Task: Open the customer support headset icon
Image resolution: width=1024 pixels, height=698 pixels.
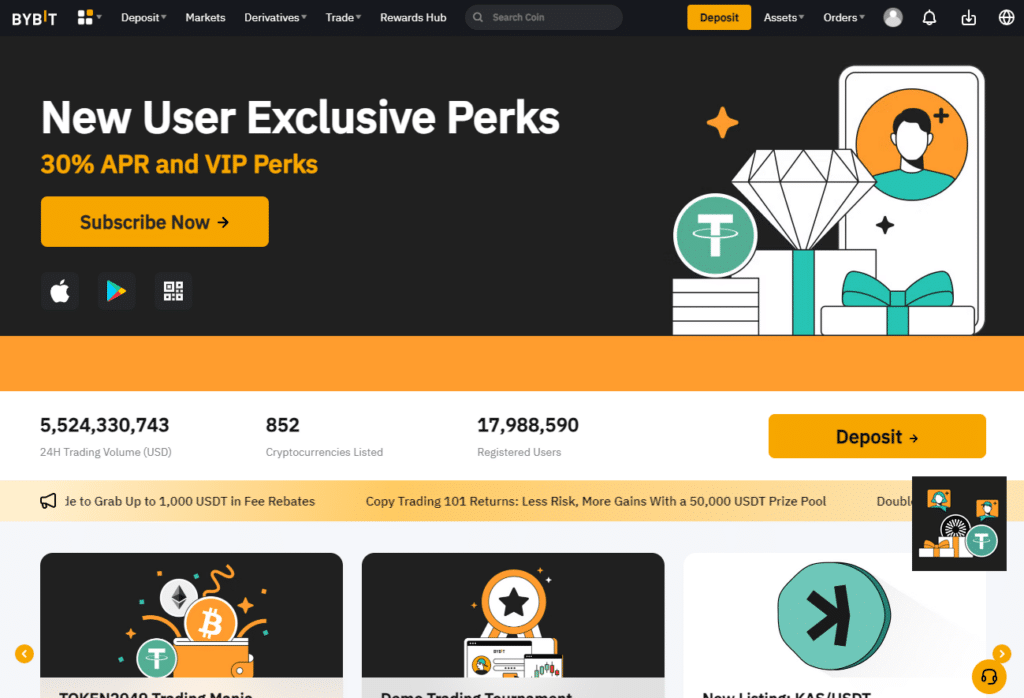Action: click(988, 676)
